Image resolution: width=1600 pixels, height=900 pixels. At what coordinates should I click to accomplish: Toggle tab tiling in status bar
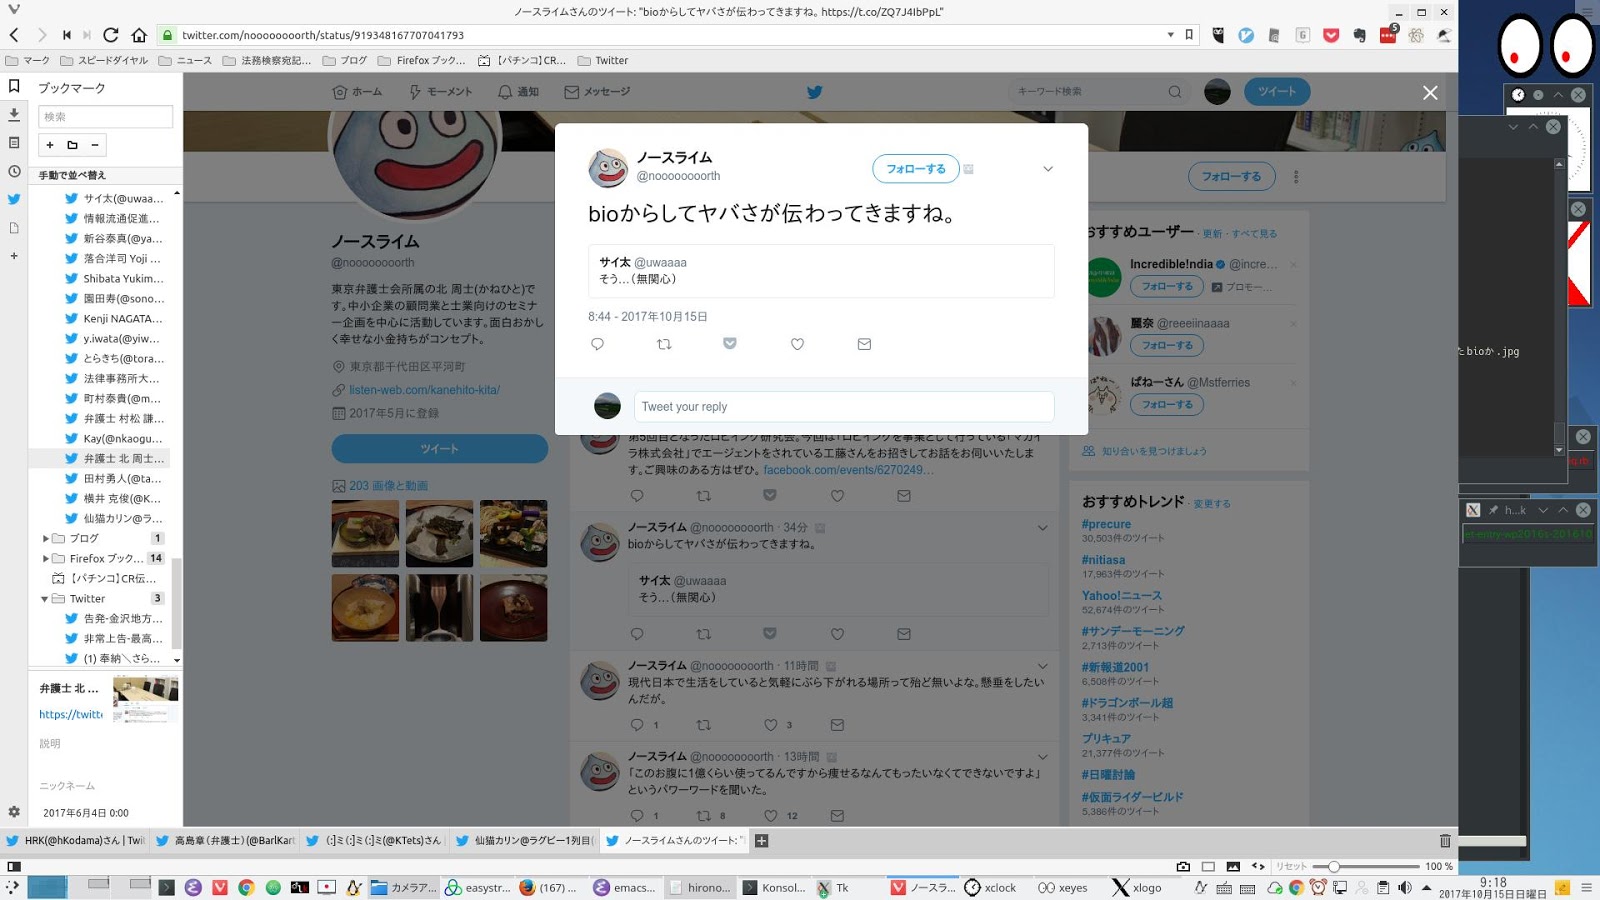1208,866
